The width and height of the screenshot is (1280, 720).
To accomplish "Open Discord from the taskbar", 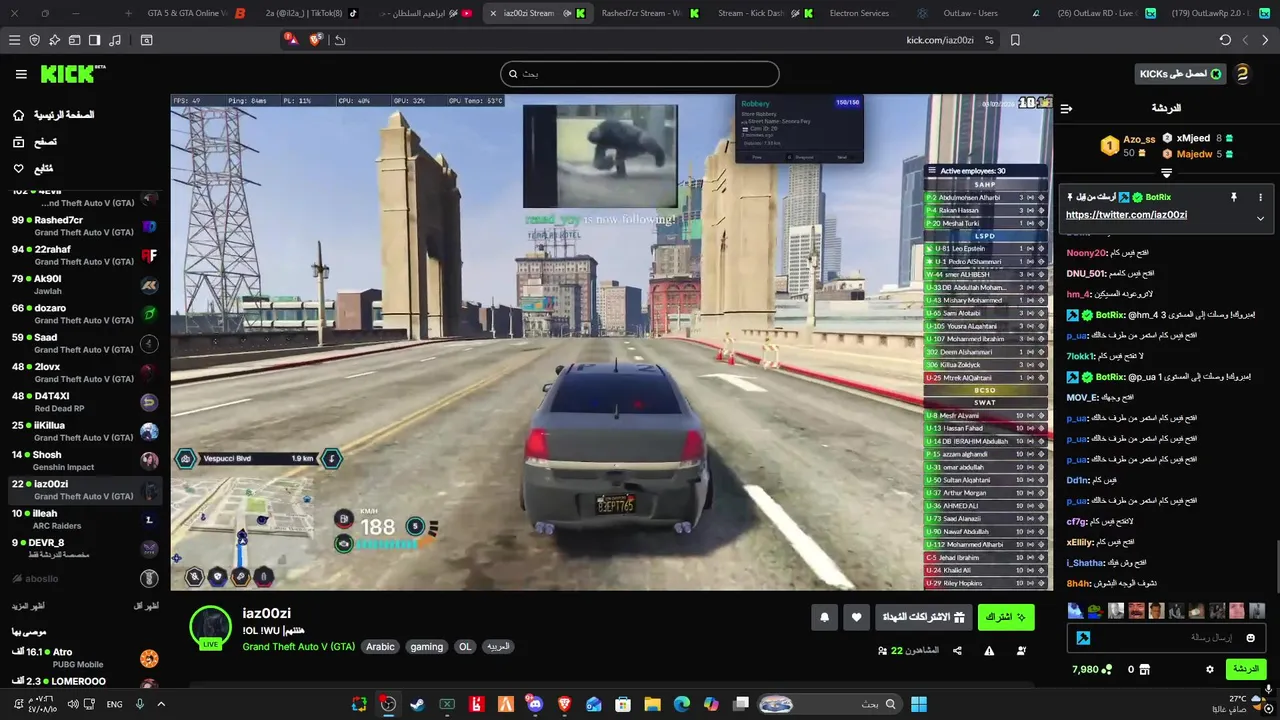I will click(535, 704).
